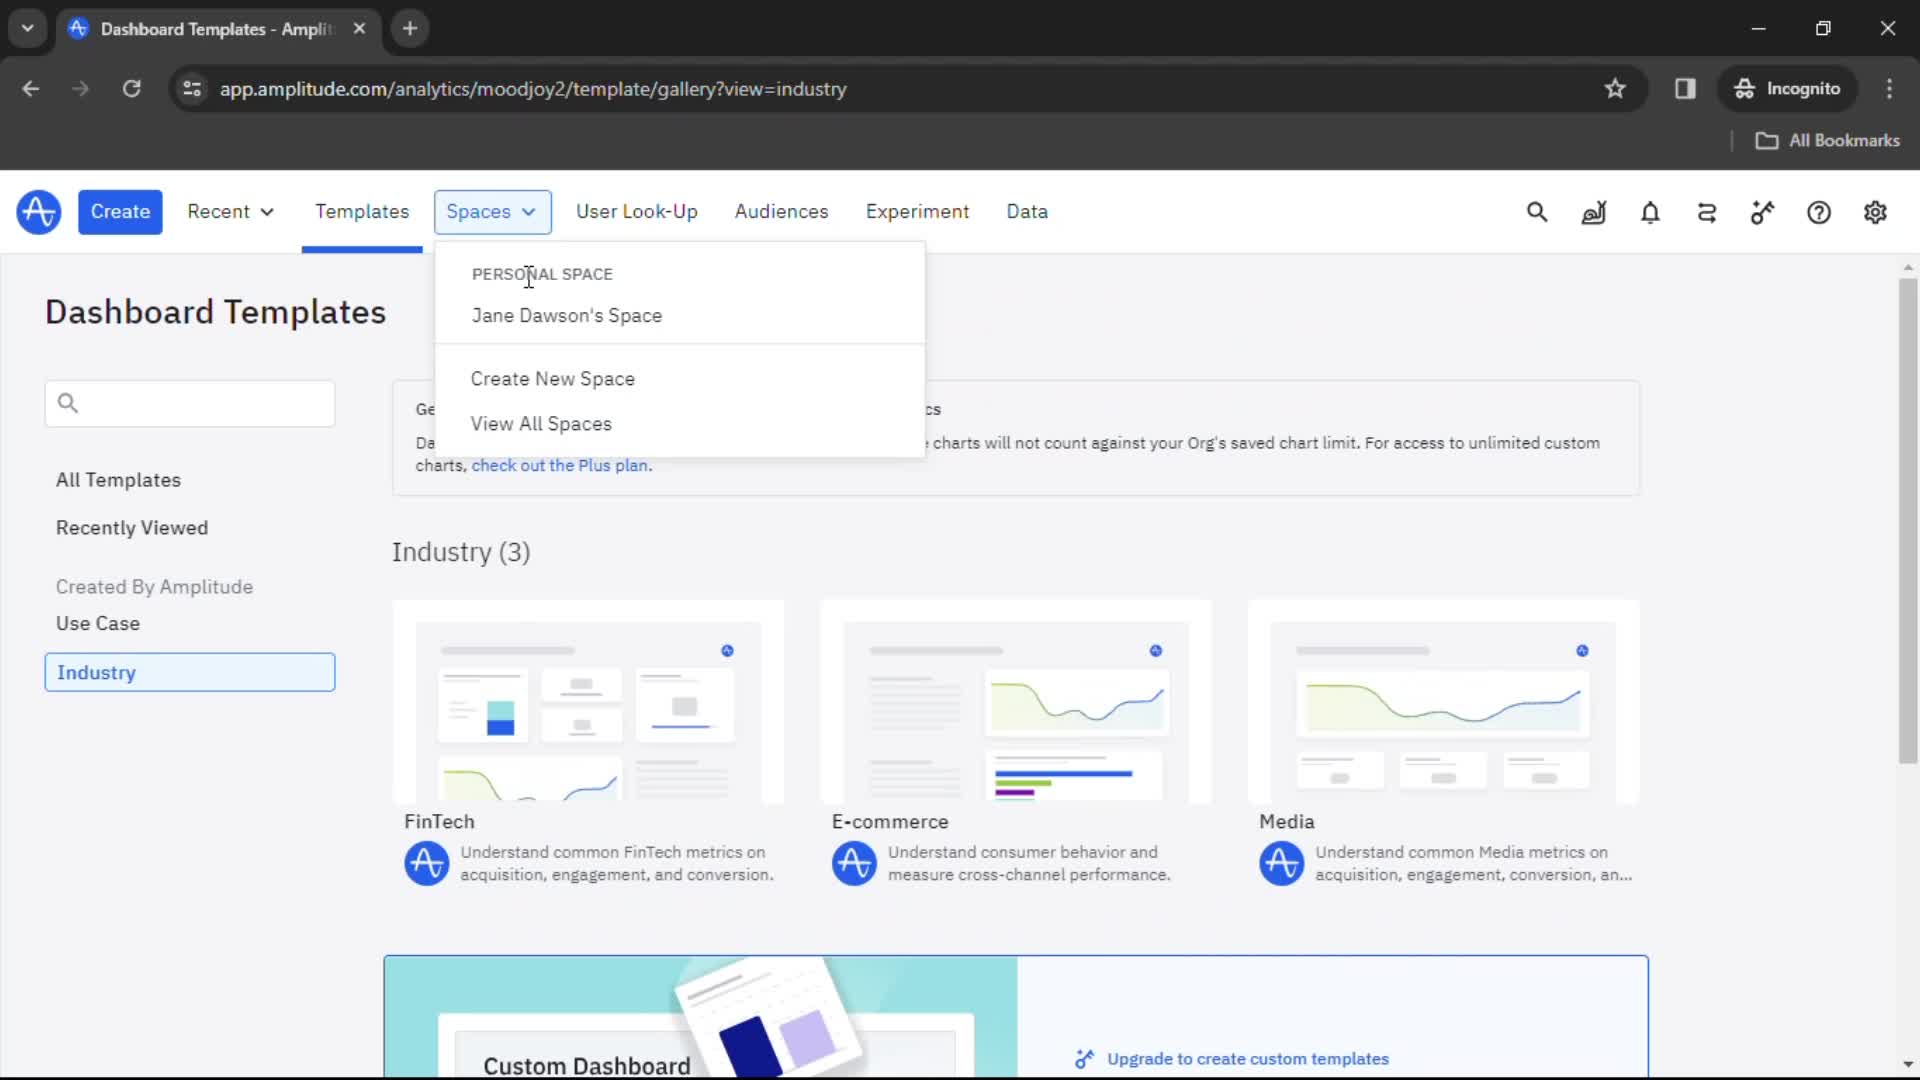Click the chart icon beside the search magnifier
The image size is (1920, 1080).
click(1593, 212)
